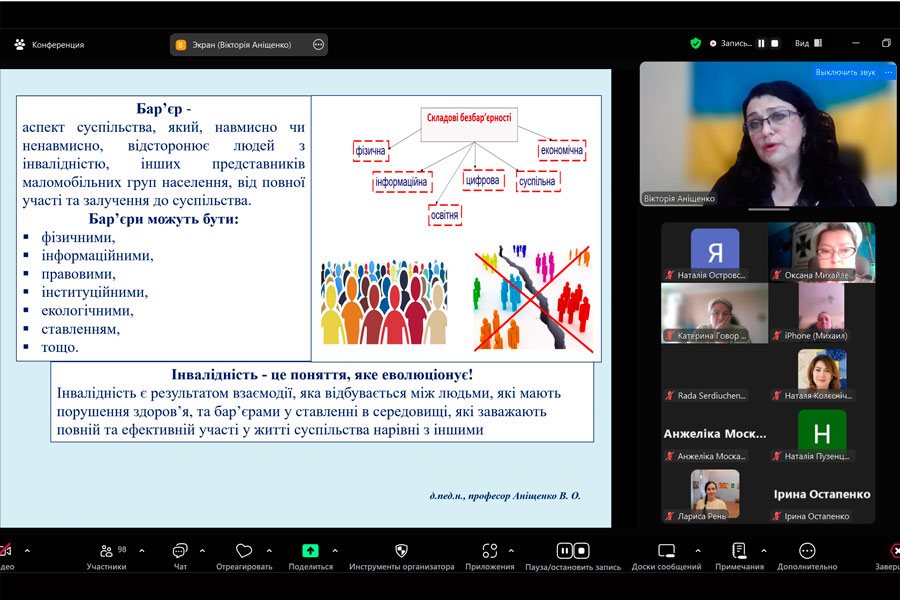900x600 pixels.
Task: Open the Приложения apps icon
Action: coord(490,551)
